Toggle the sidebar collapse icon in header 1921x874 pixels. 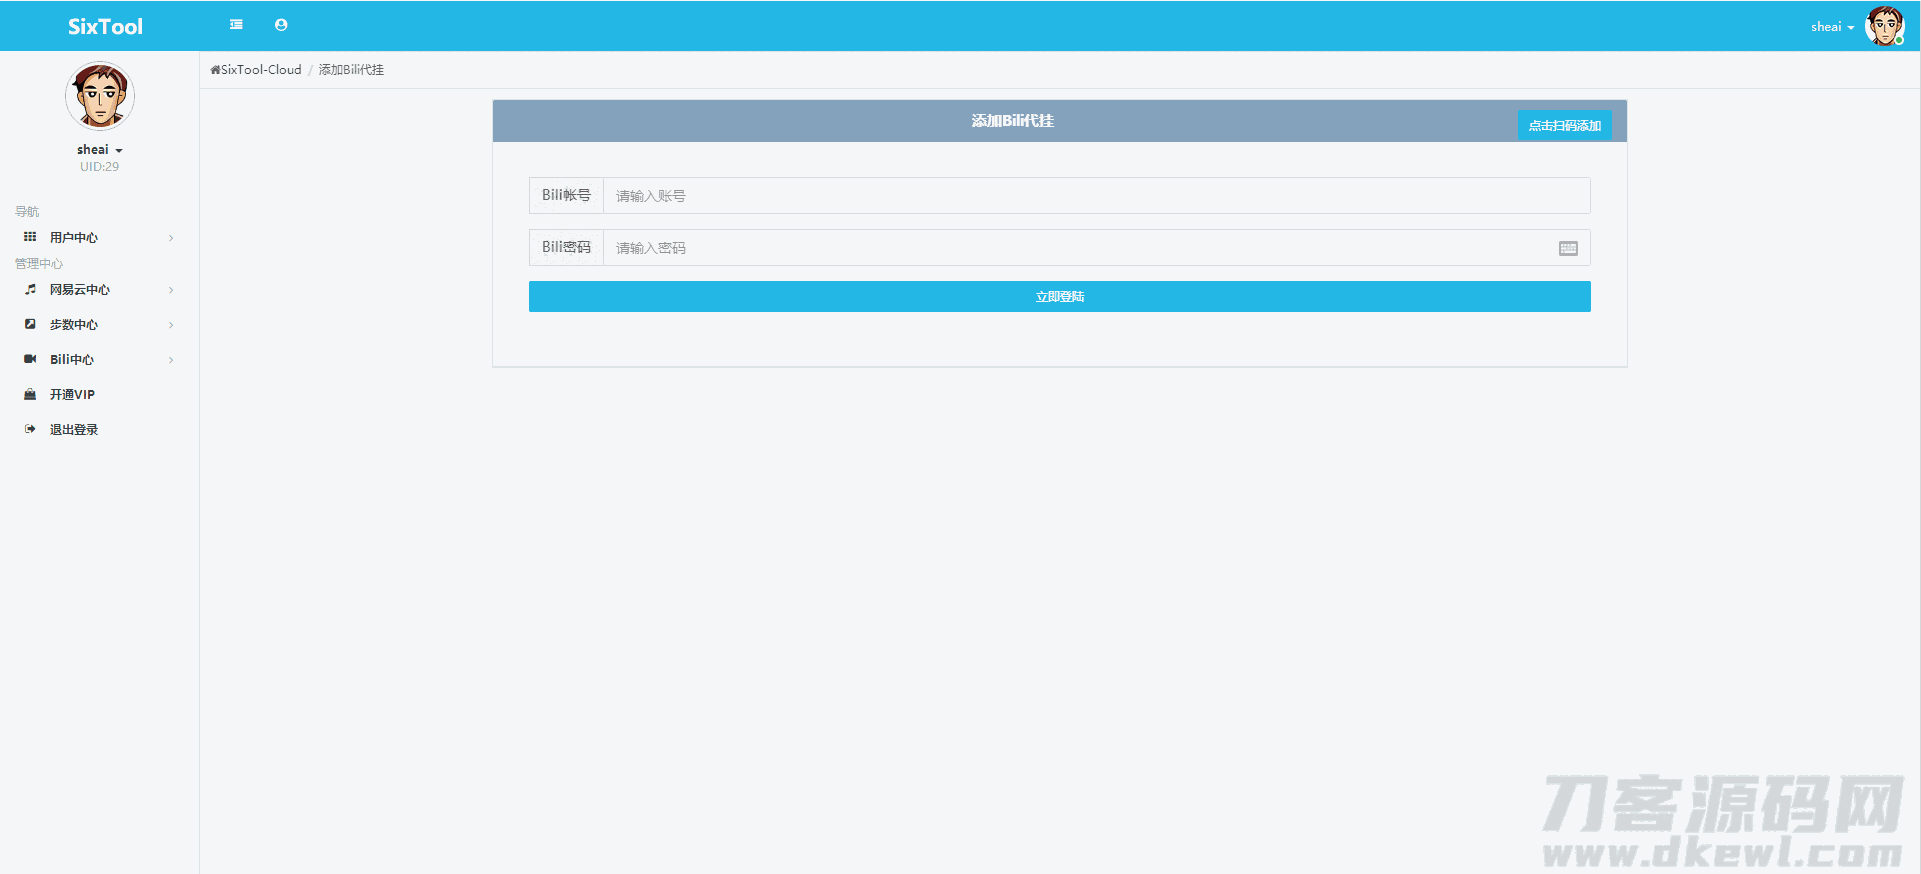(236, 25)
